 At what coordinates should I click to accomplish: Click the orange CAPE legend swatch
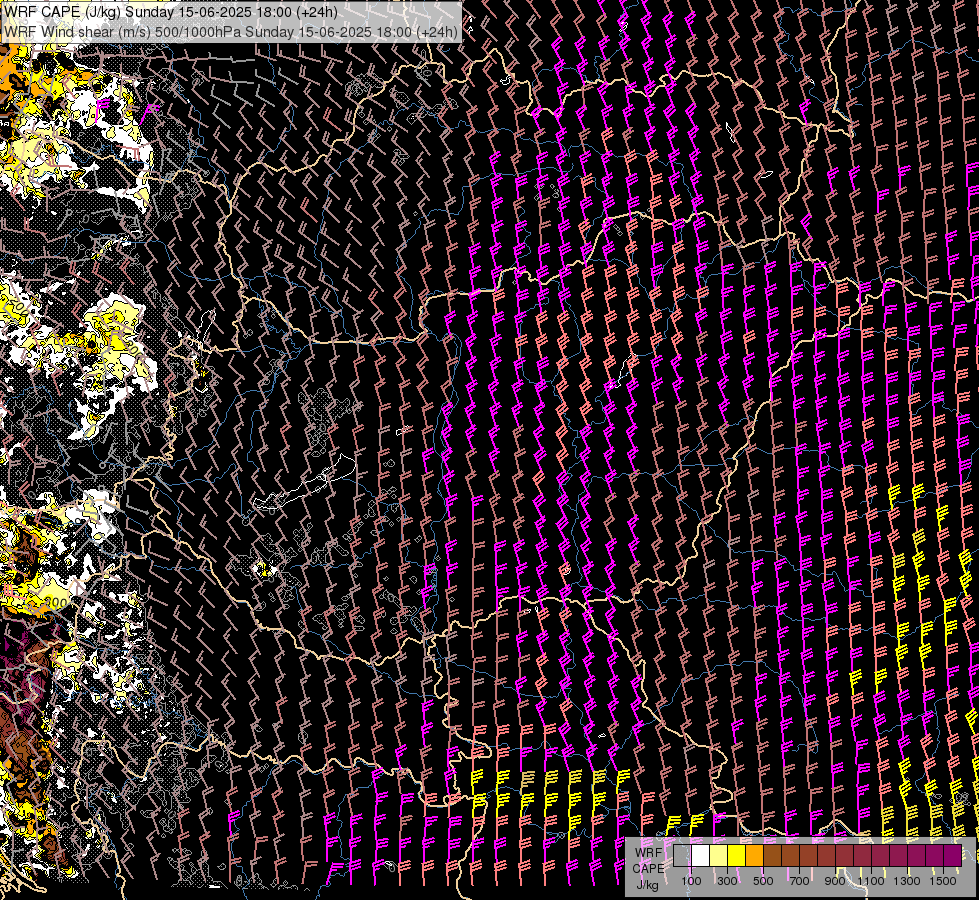pyautogui.click(x=754, y=856)
